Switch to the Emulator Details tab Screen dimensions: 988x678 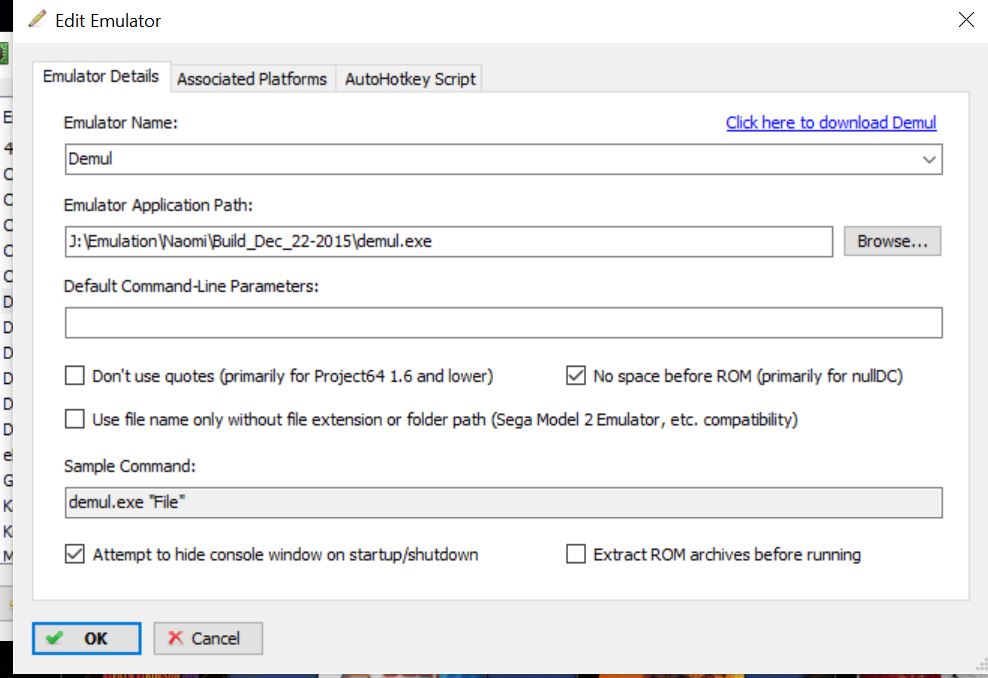[x=101, y=77]
